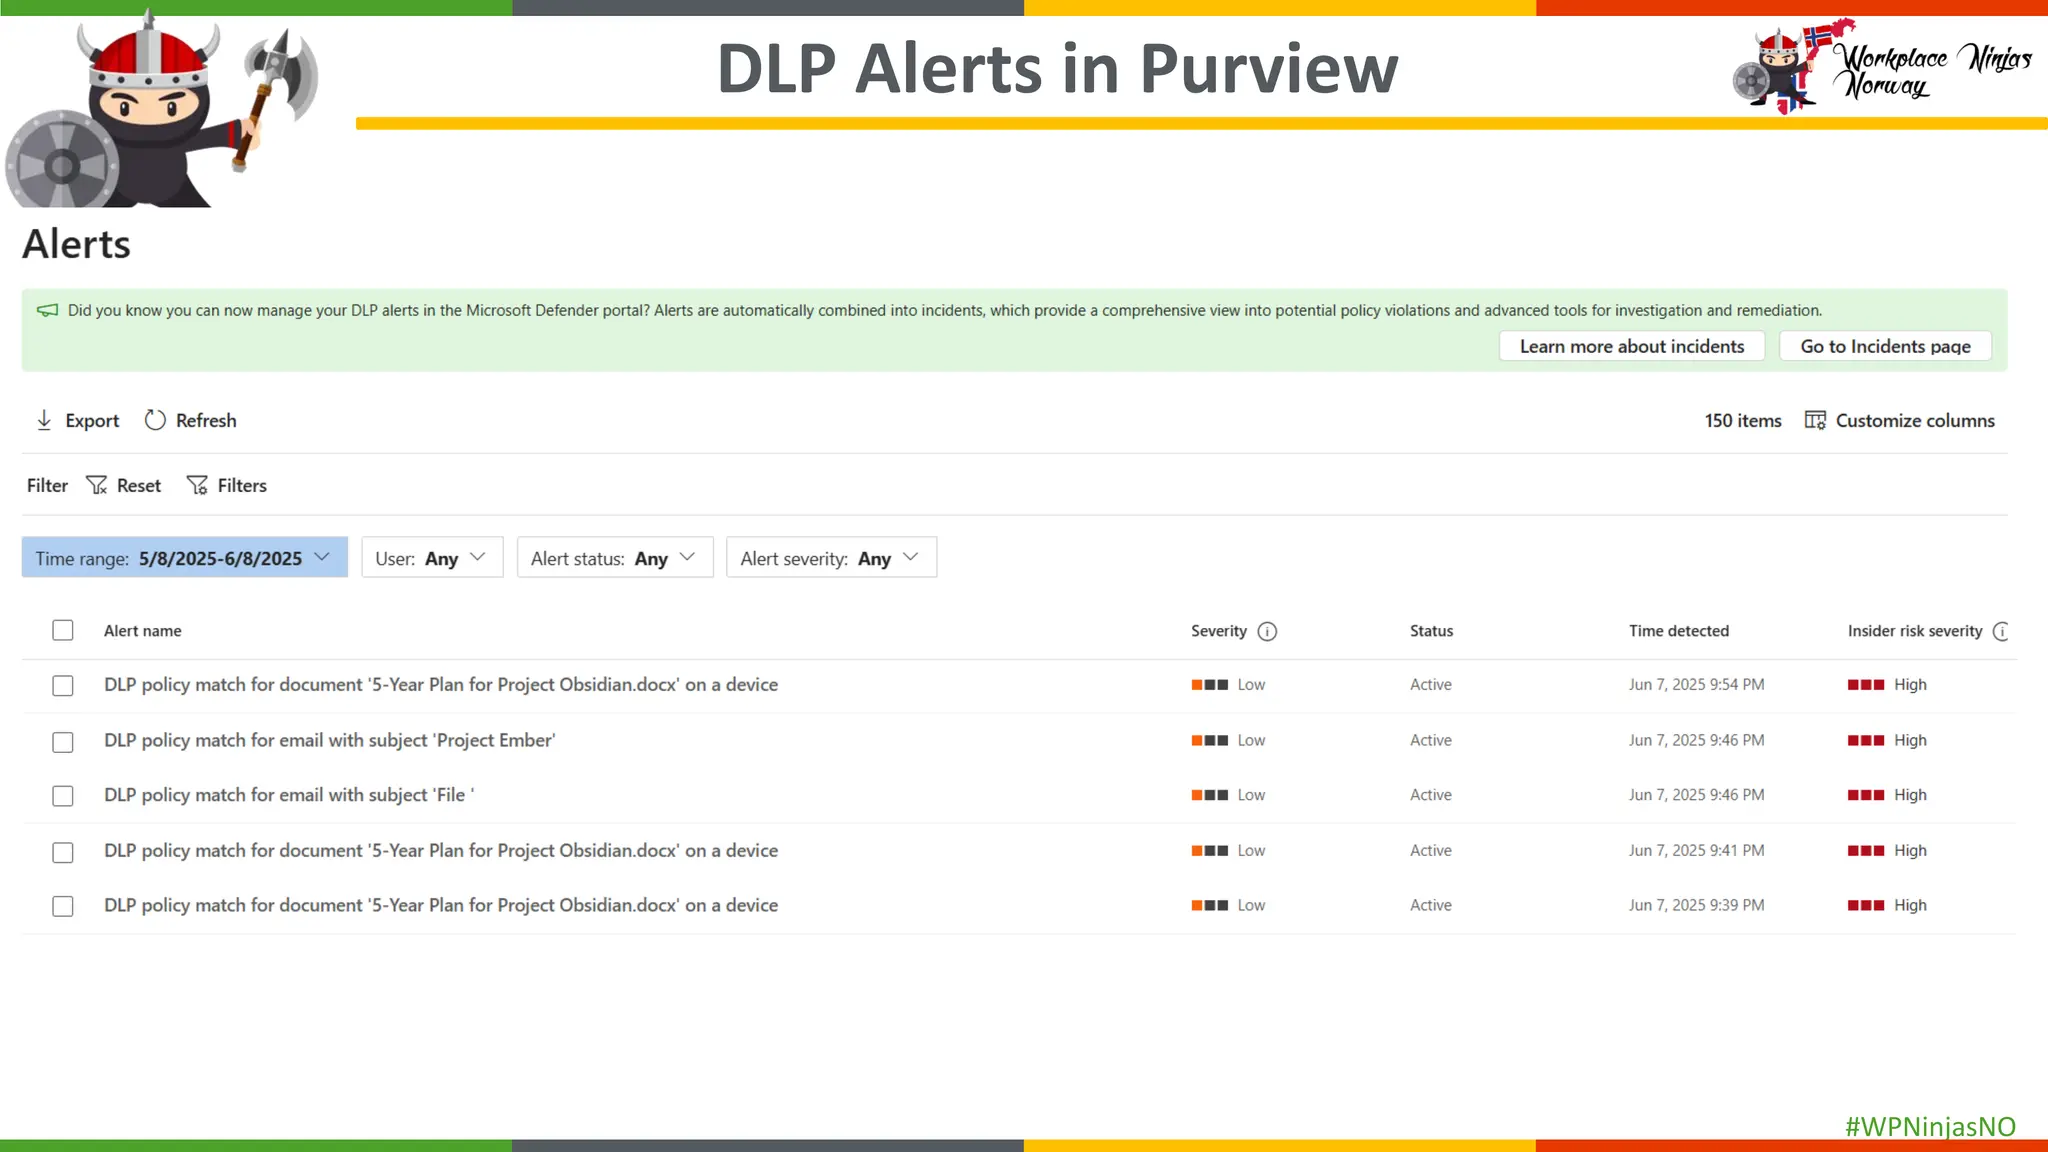2048x1152 pixels.
Task: Open the Filters funnel icon
Action: 197,486
